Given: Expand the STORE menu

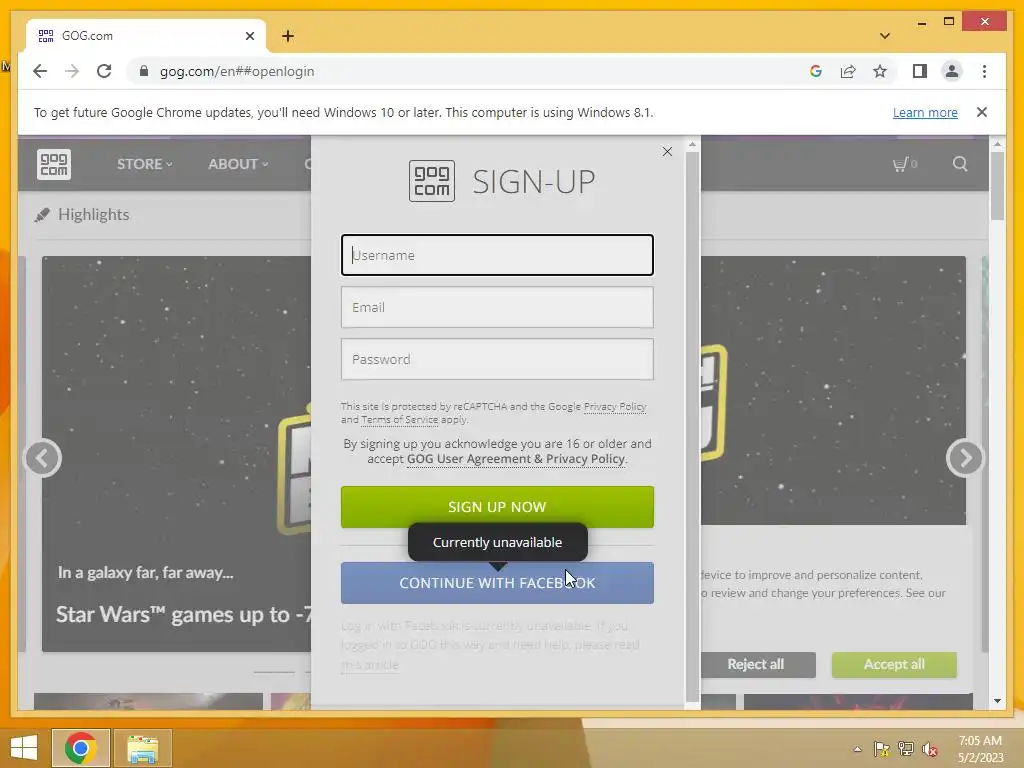Looking at the screenshot, I should [144, 164].
